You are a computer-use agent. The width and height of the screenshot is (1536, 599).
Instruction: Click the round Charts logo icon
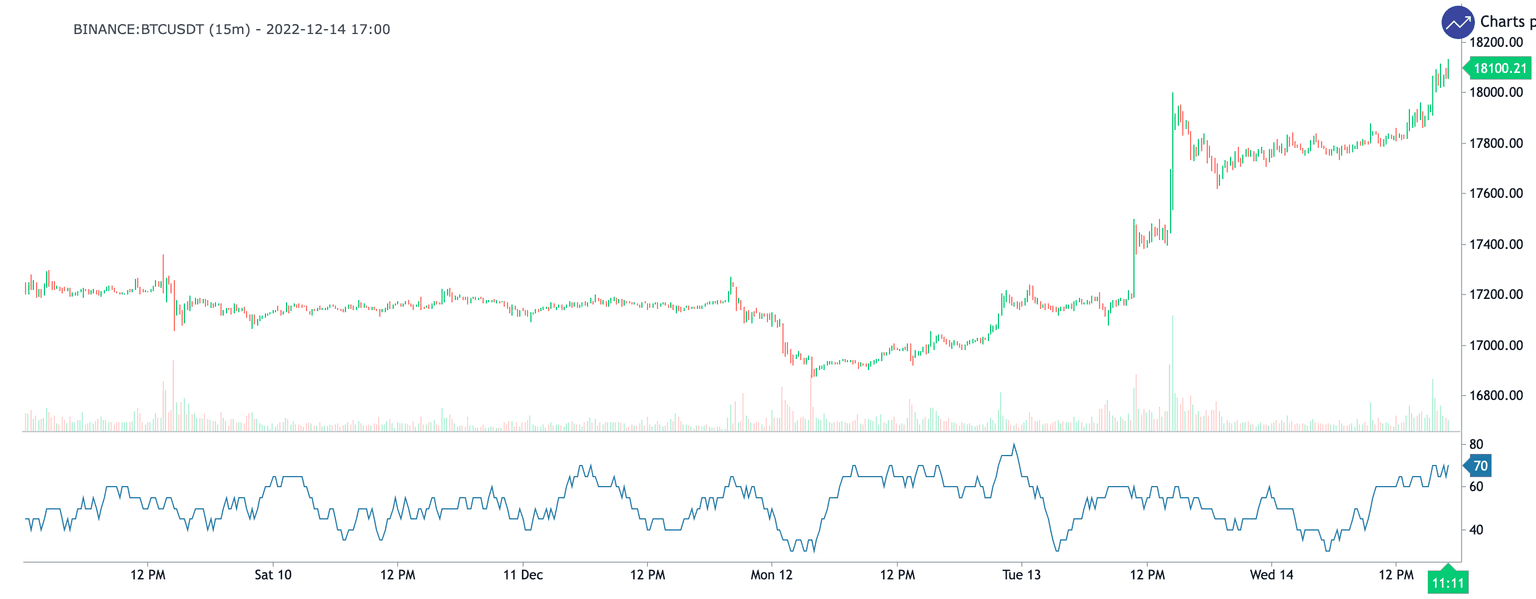[x=1458, y=22]
